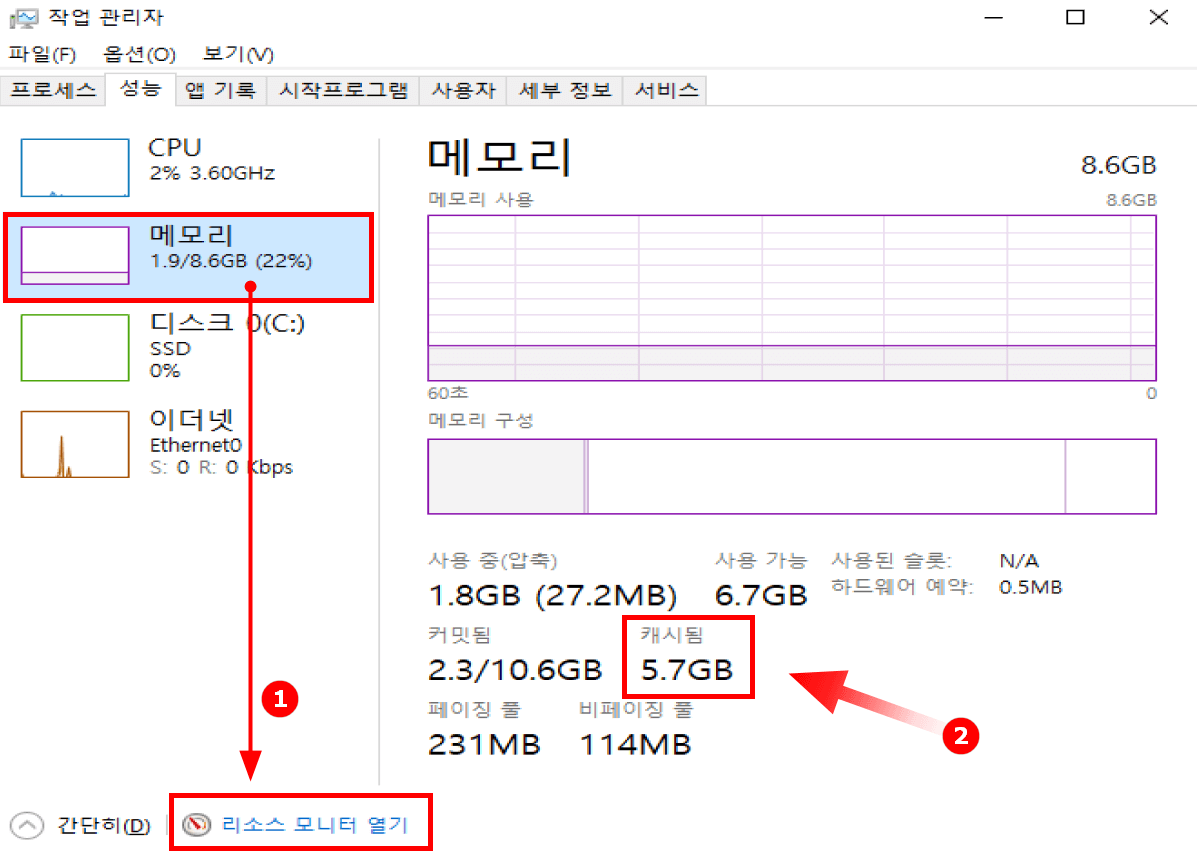1197x857 pixels.
Task: Click the 1.8GB (27.2MB) in-use value
Action: 553,595
